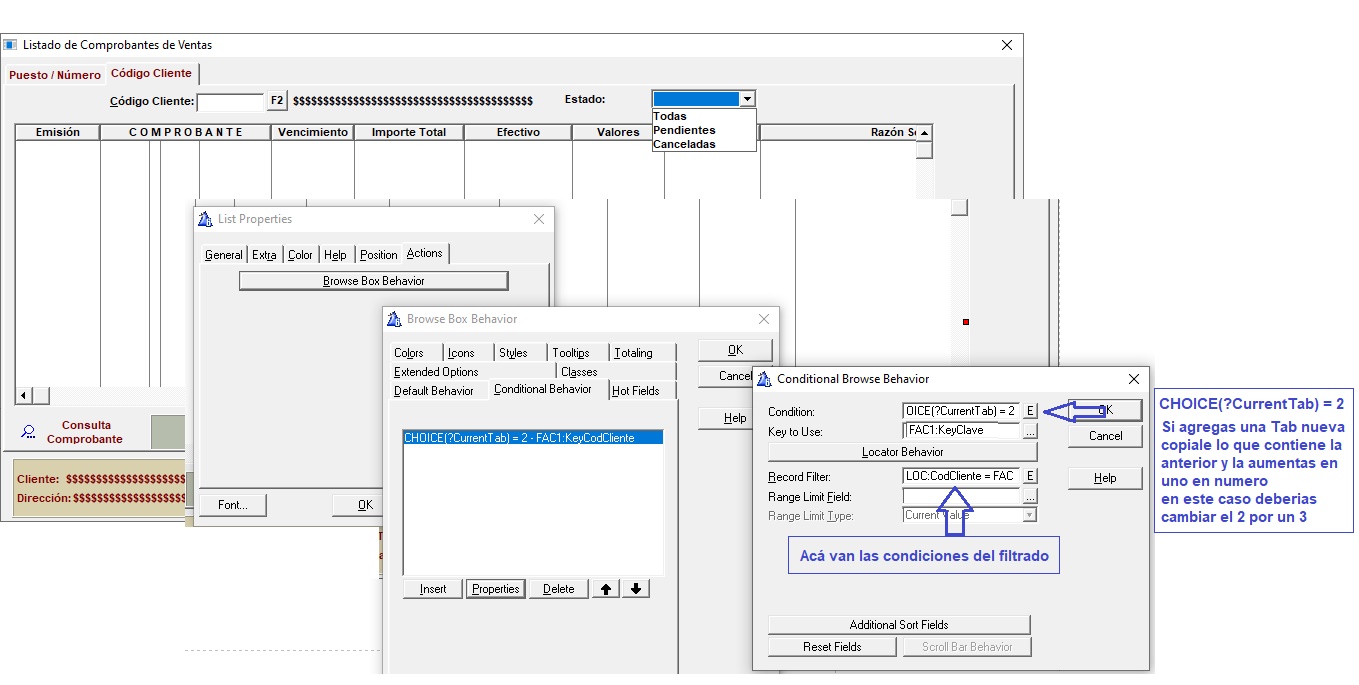Click the list's horizontal scrollbar left arrow
Viewport: 1359px width, 685px height.
pos(25,397)
